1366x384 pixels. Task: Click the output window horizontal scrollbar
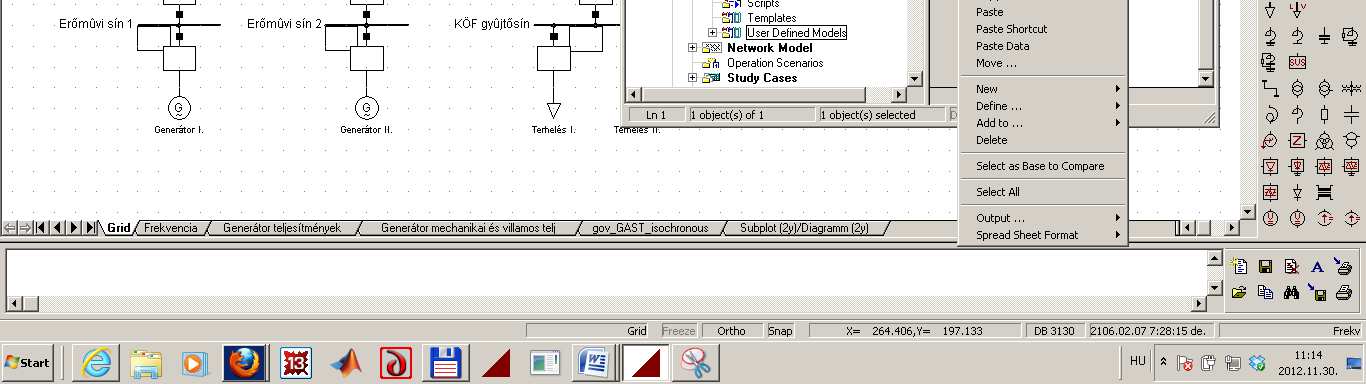[x=606, y=303]
